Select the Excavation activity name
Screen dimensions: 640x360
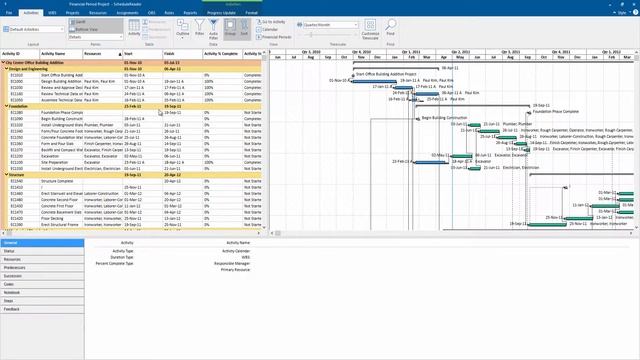[51, 156]
